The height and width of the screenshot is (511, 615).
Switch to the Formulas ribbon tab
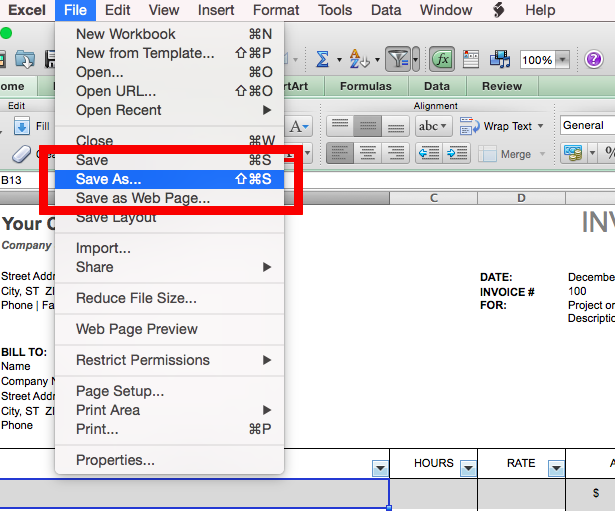(366, 86)
